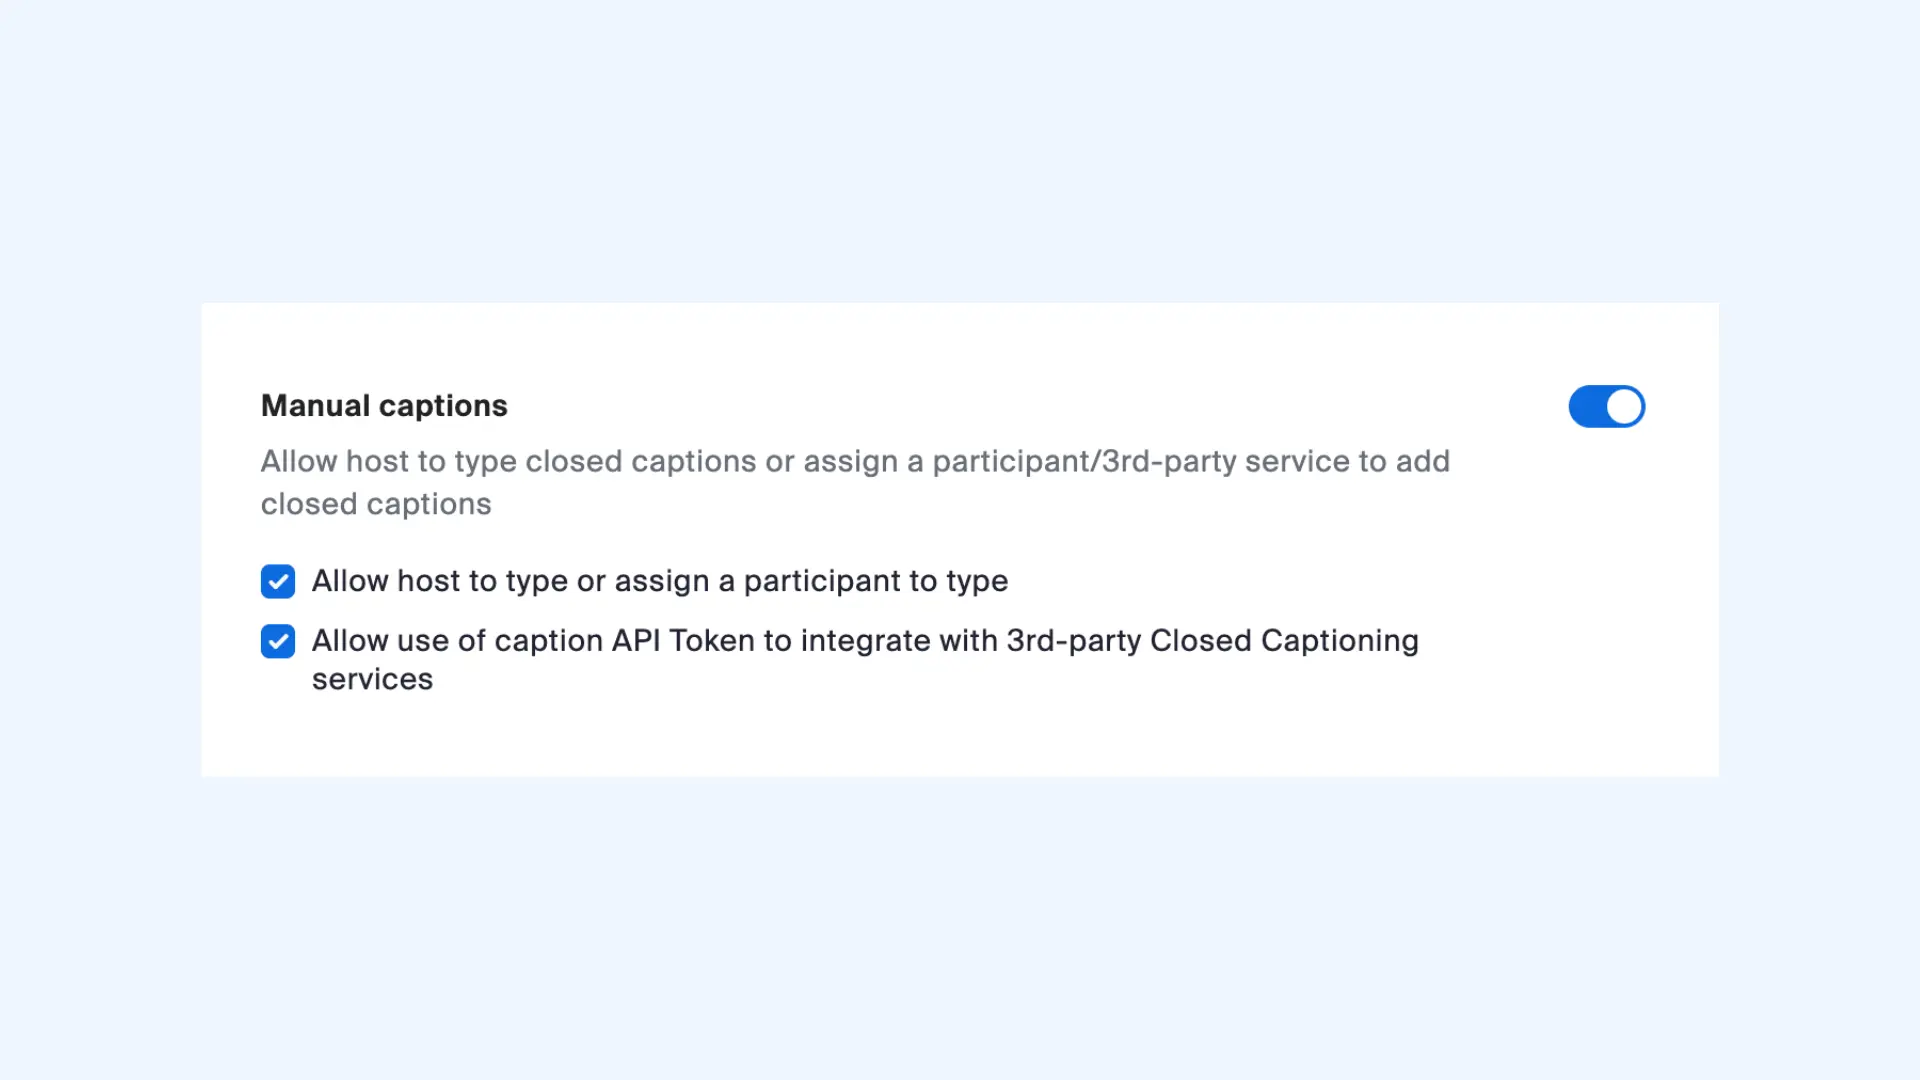Click the checkmark for 3rd-party Closed Captioning services
1920x1080 pixels.
click(277, 641)
